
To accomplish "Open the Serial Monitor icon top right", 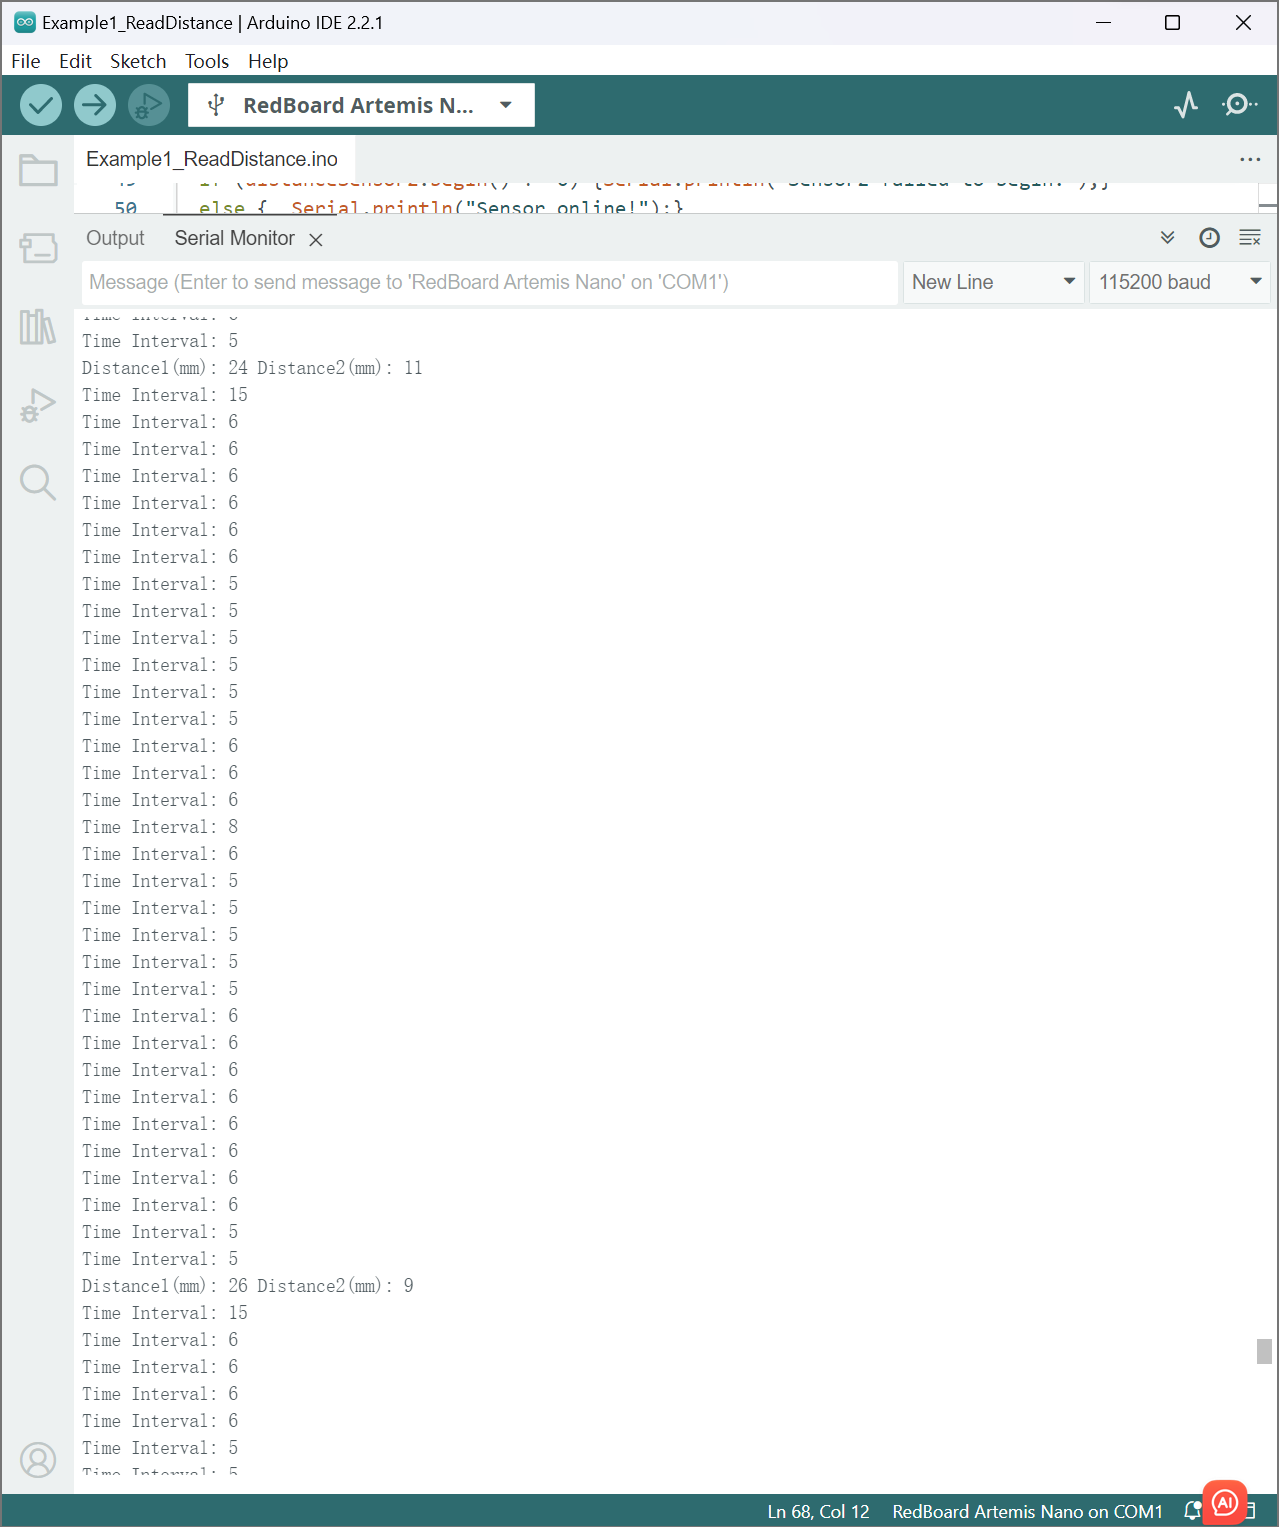I will [1238, 104].
